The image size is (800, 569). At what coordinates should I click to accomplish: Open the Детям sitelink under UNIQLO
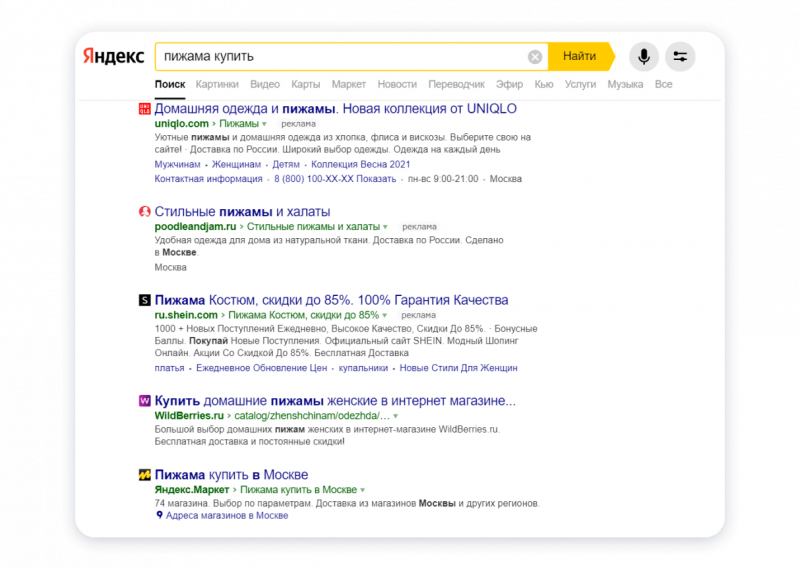point(286,164)
